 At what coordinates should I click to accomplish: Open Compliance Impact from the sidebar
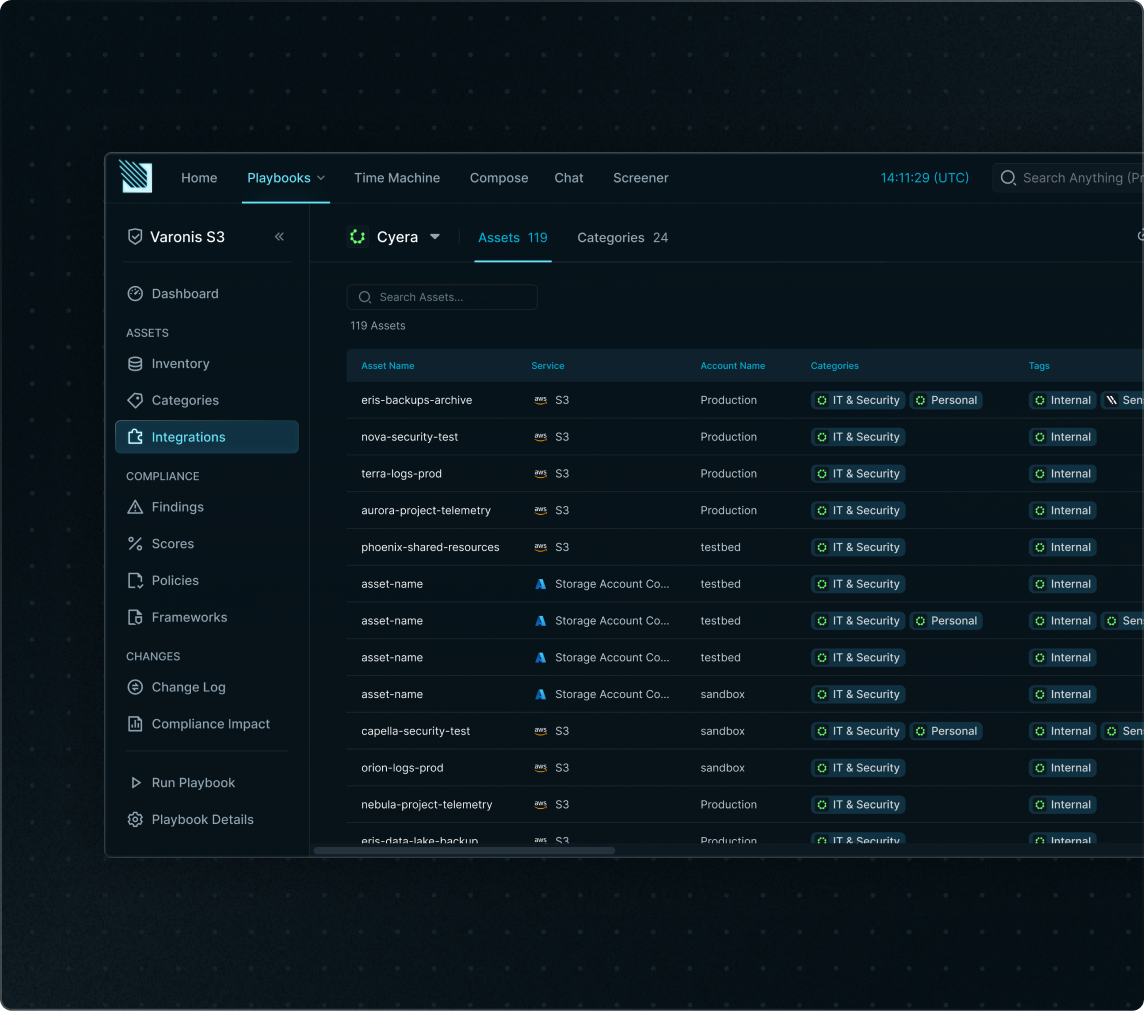[x=201, y=723]
